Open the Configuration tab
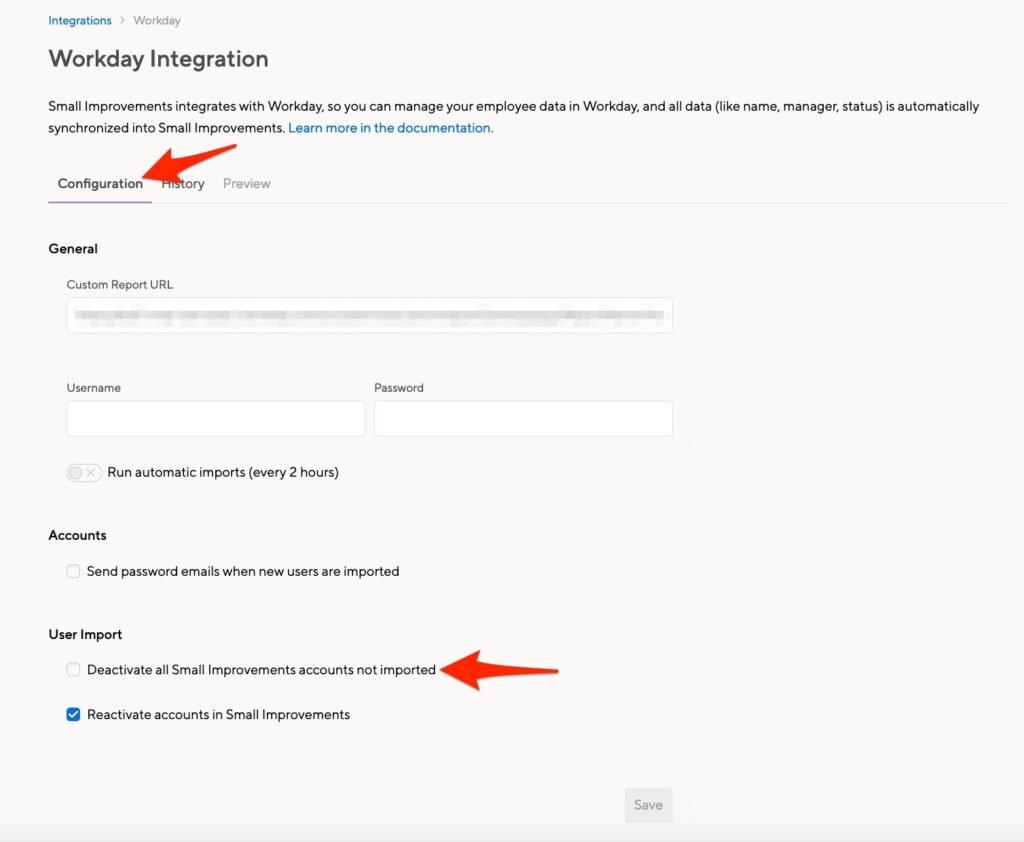 coord(100,184)
